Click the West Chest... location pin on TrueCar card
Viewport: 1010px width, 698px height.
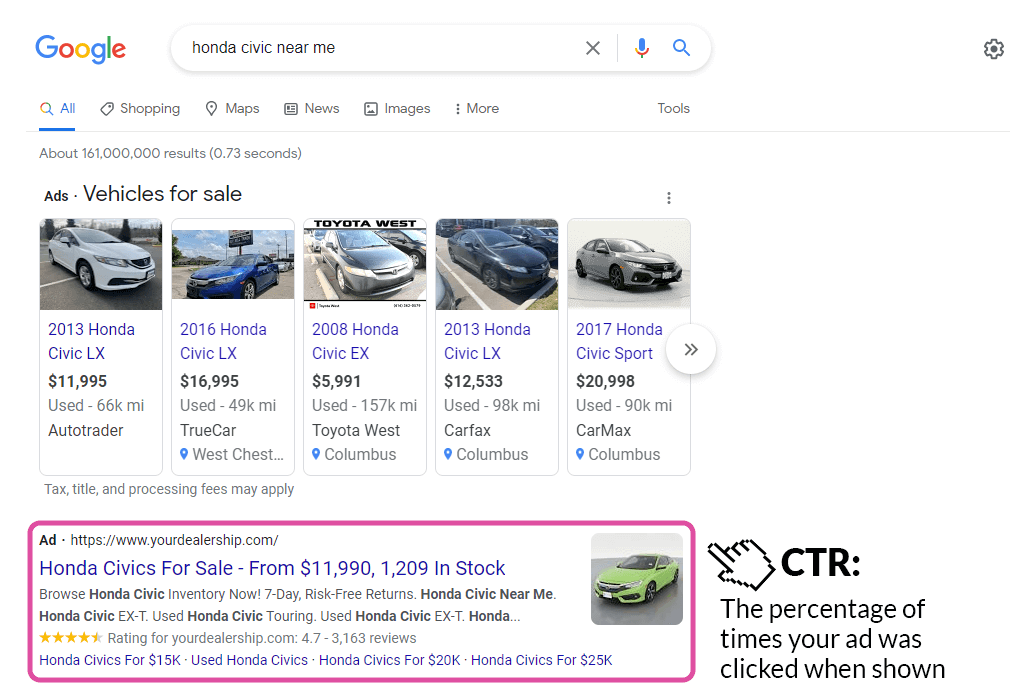coord(184,454)
